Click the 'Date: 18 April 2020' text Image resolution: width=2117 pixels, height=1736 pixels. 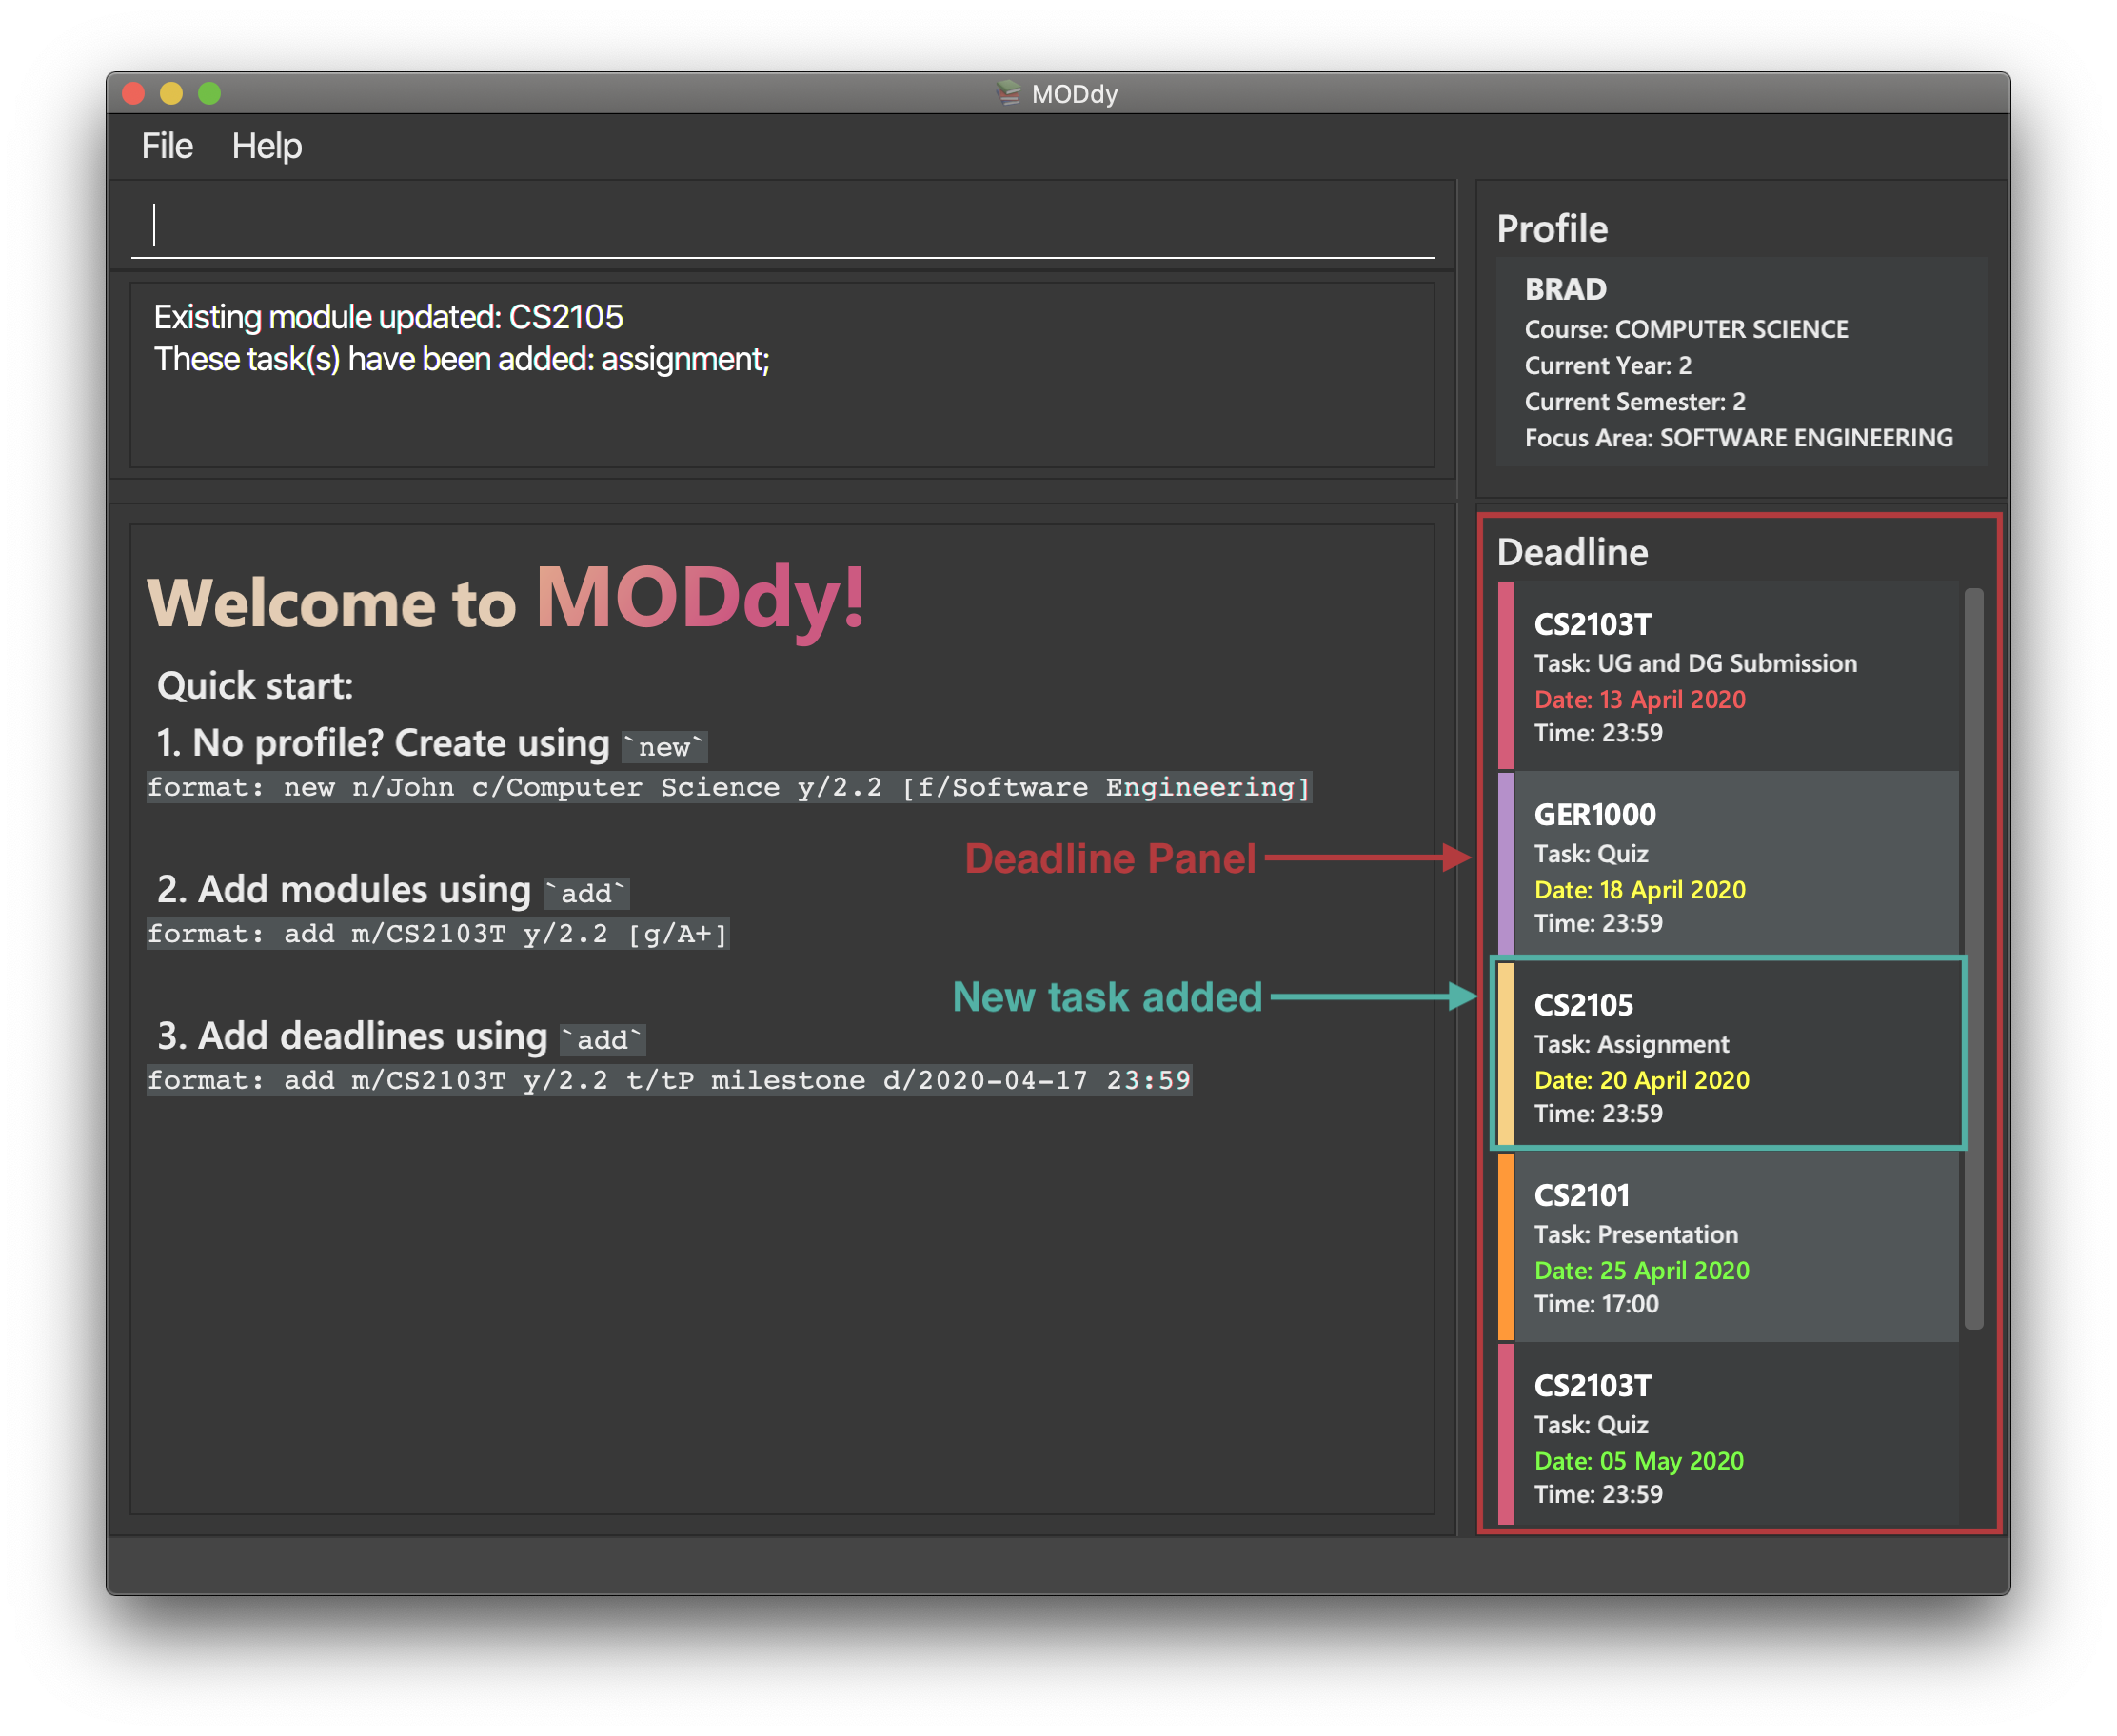click(x=1640, y=889)
